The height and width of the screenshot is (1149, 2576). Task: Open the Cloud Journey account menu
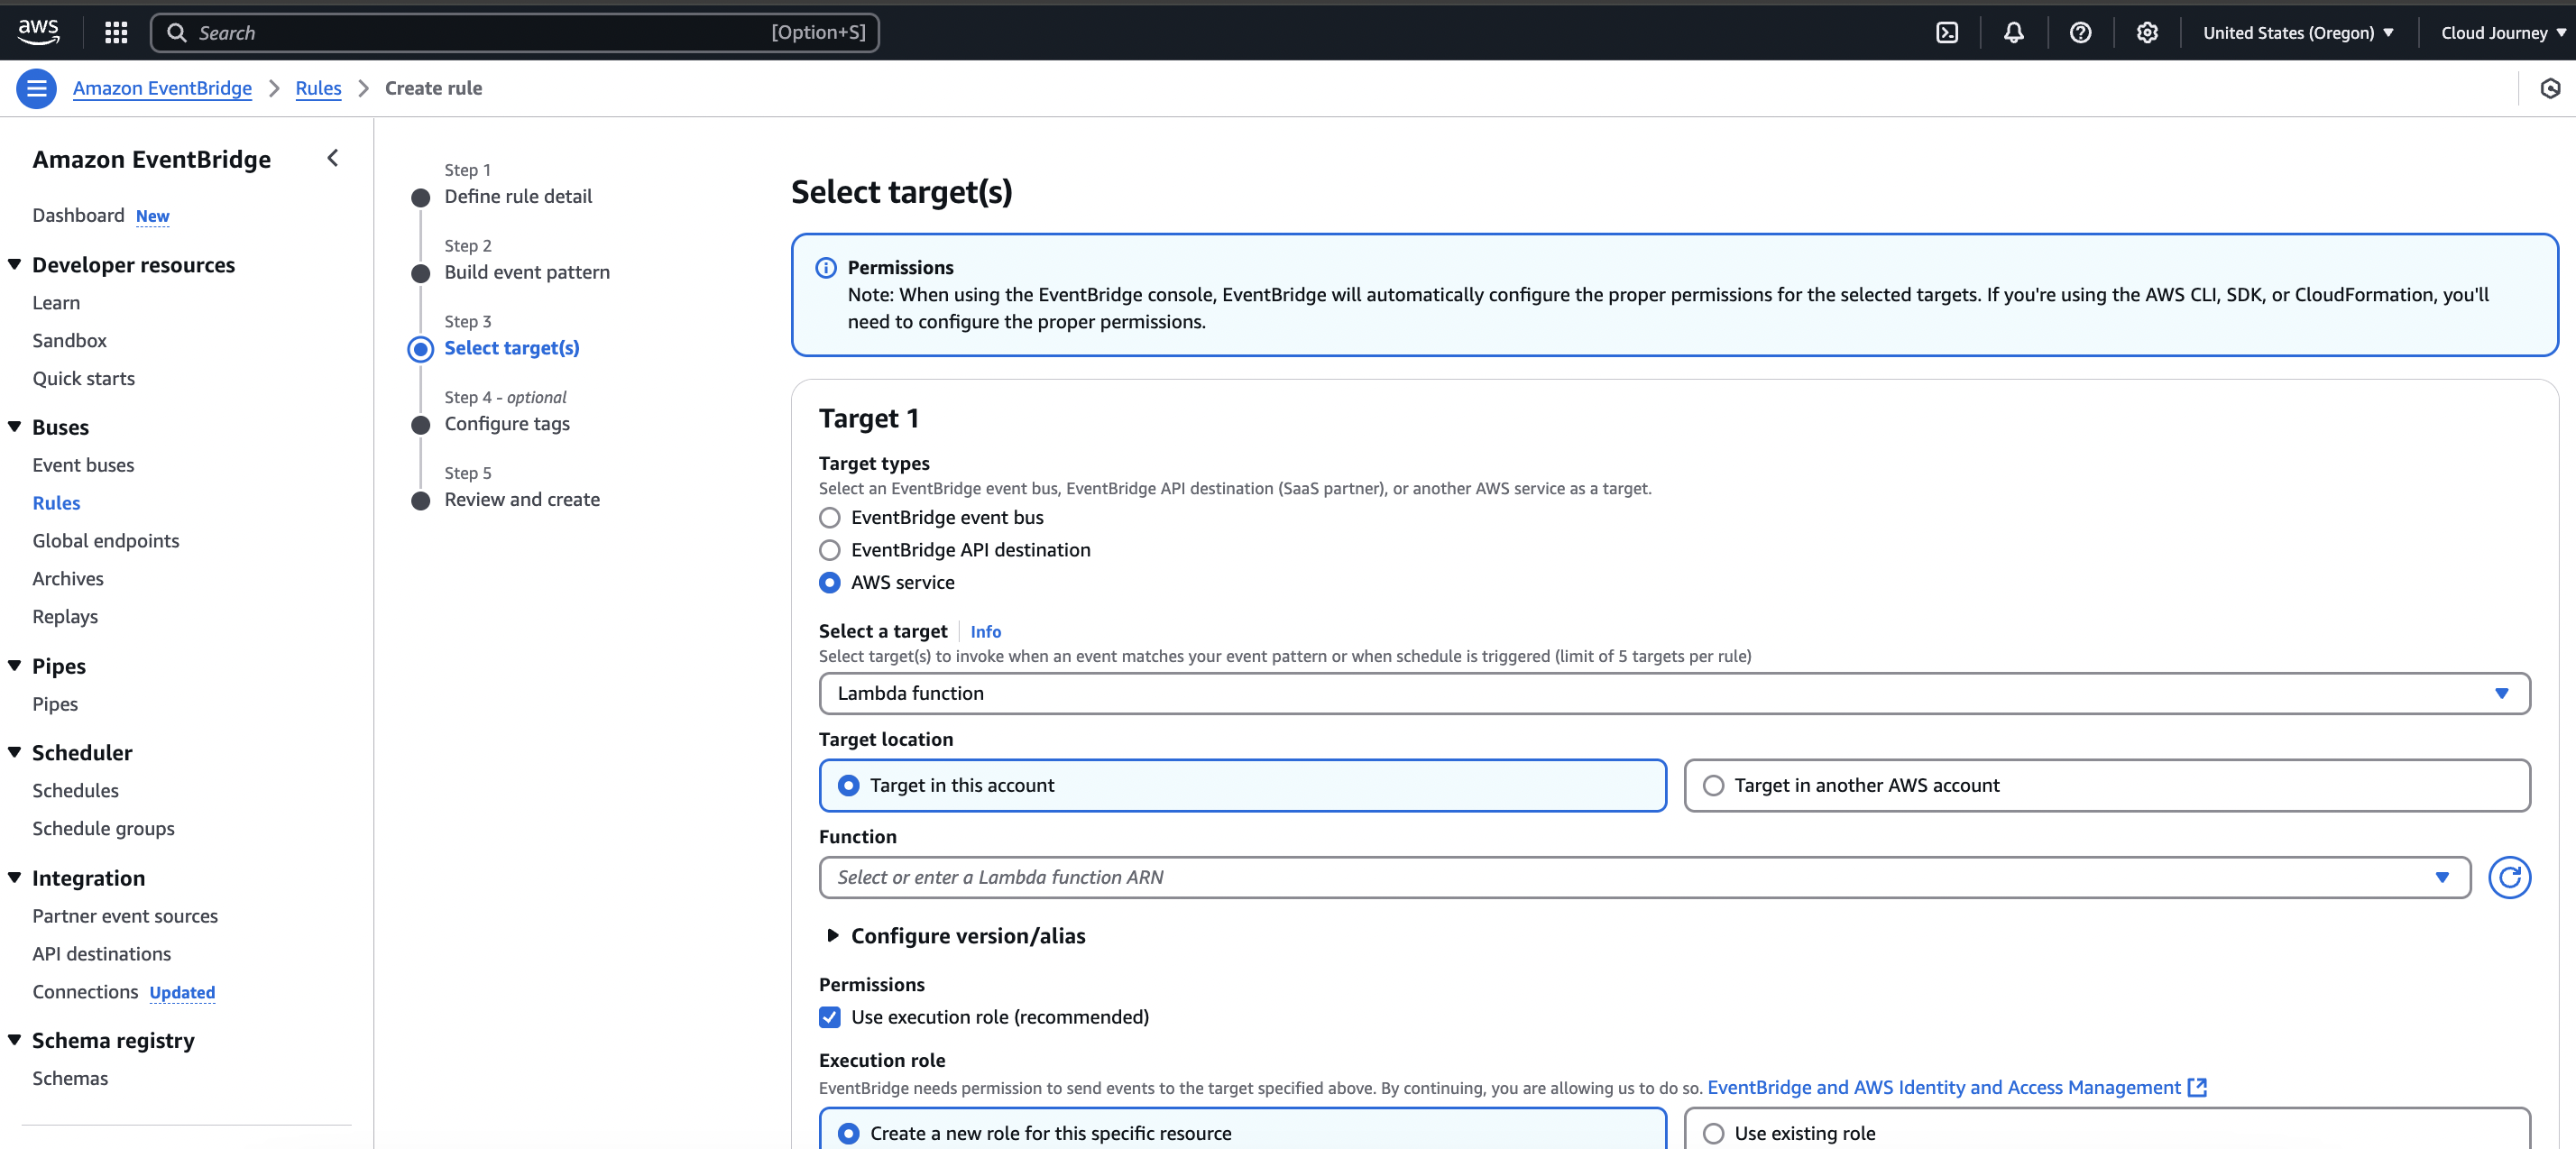point(2503,32)
